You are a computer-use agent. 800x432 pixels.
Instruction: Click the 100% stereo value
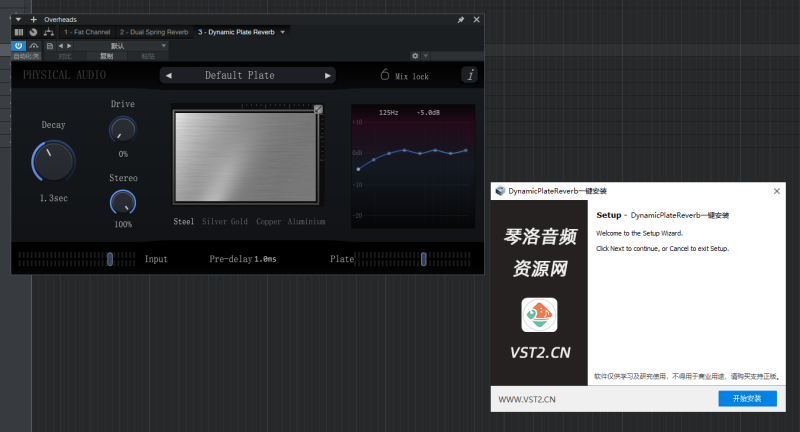123,224
